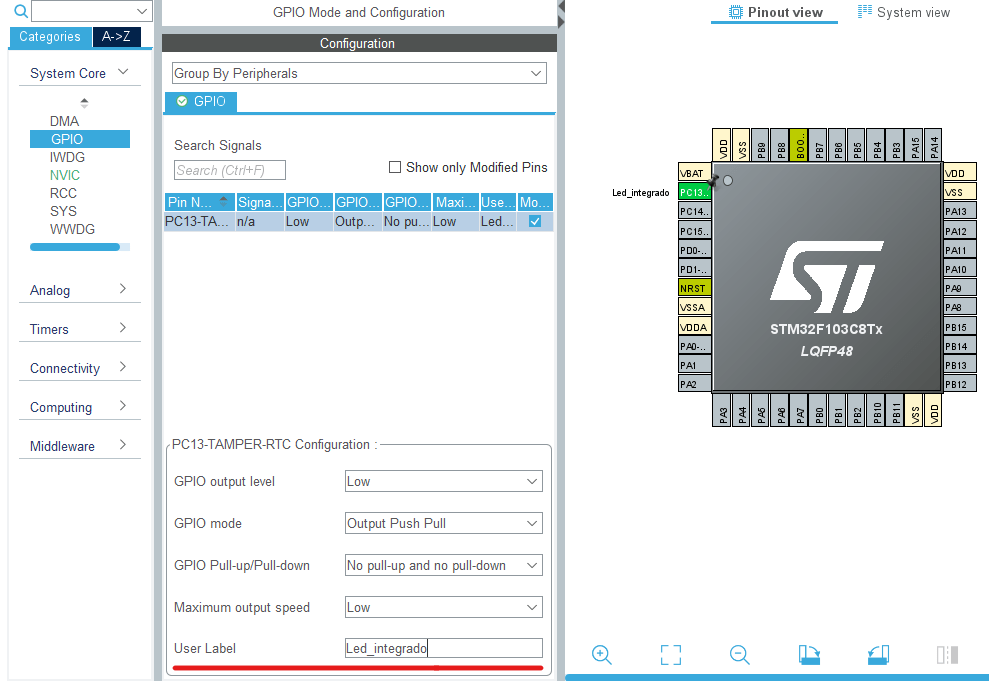Open the GPIO mode dropdown
This screenshot has width=989, height=681.
pos(443,523)
